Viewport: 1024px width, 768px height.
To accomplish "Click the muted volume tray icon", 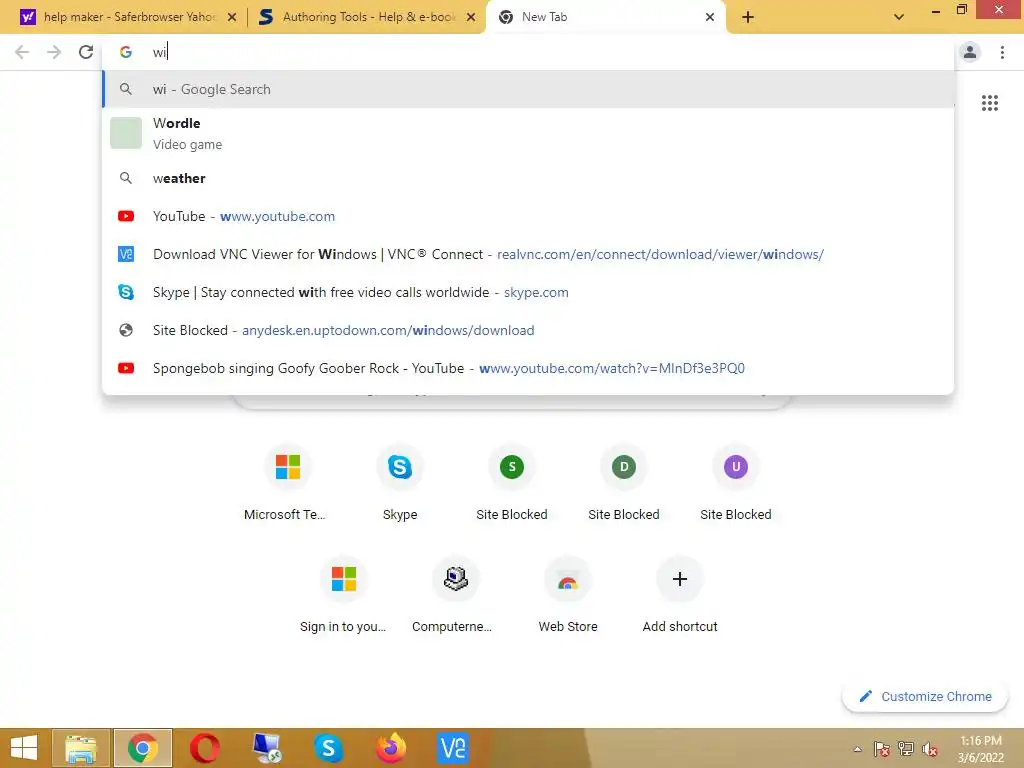I will click(x=929, y=749).
